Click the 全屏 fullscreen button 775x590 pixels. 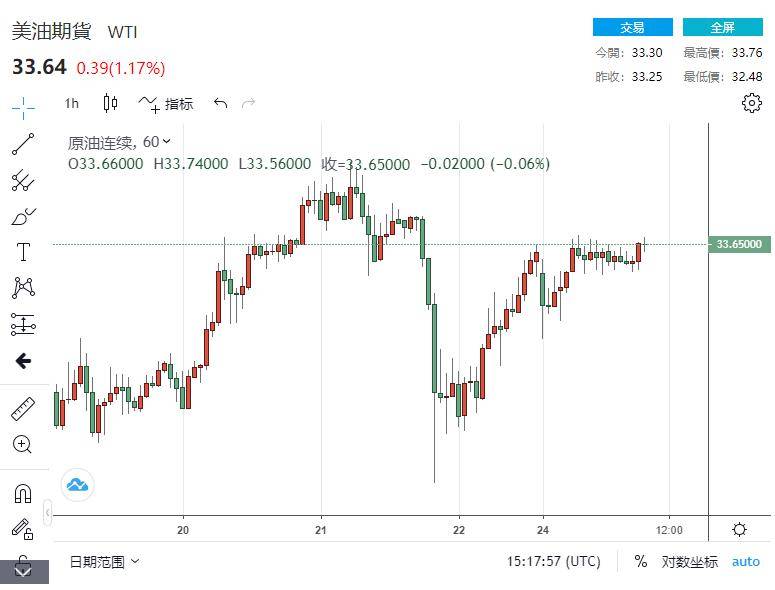722,27
